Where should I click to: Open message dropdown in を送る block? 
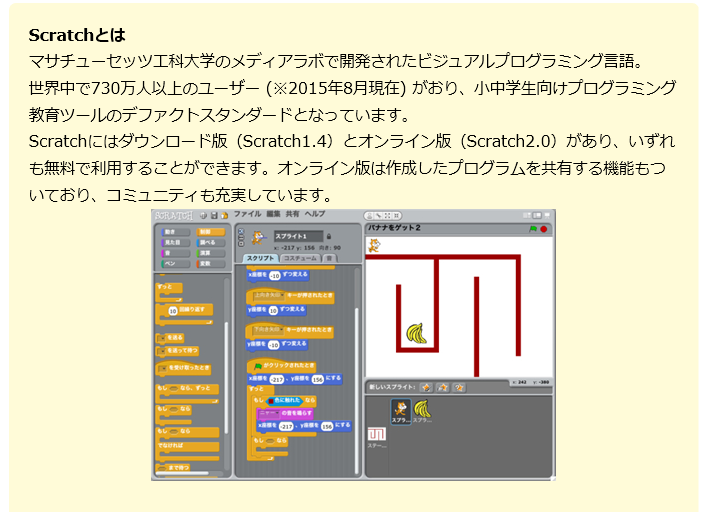(x=162, y=338)
